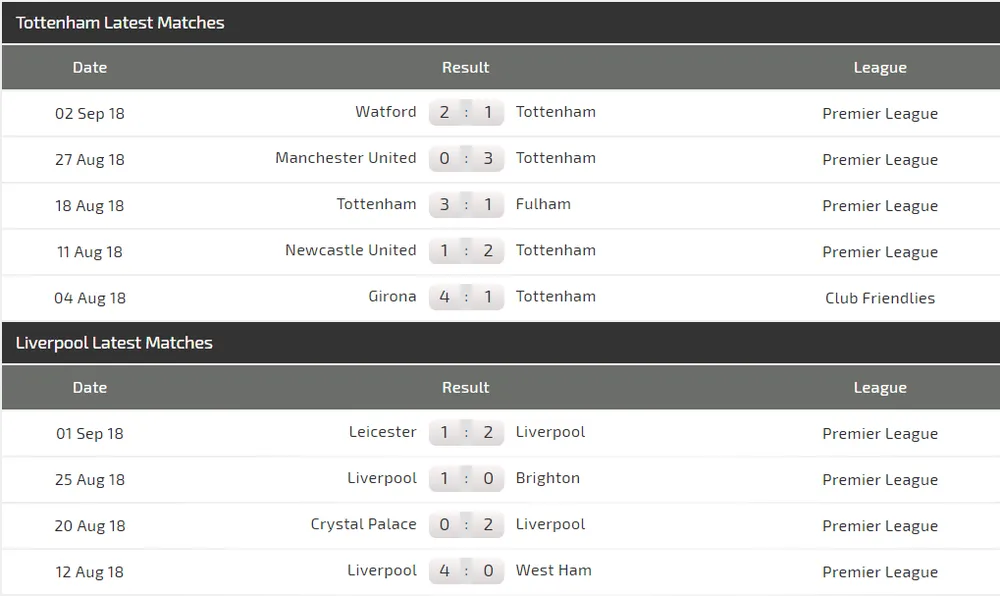Click the Date column header under Tottenham
The image size is (1000, 596).
coord(90,68)
